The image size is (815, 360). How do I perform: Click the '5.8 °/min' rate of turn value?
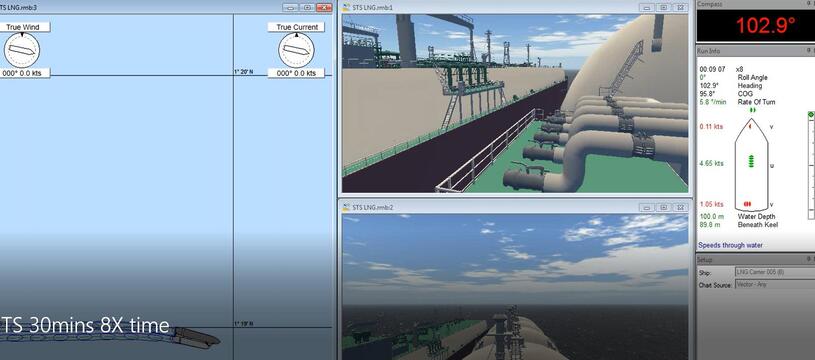pos(712,102)
